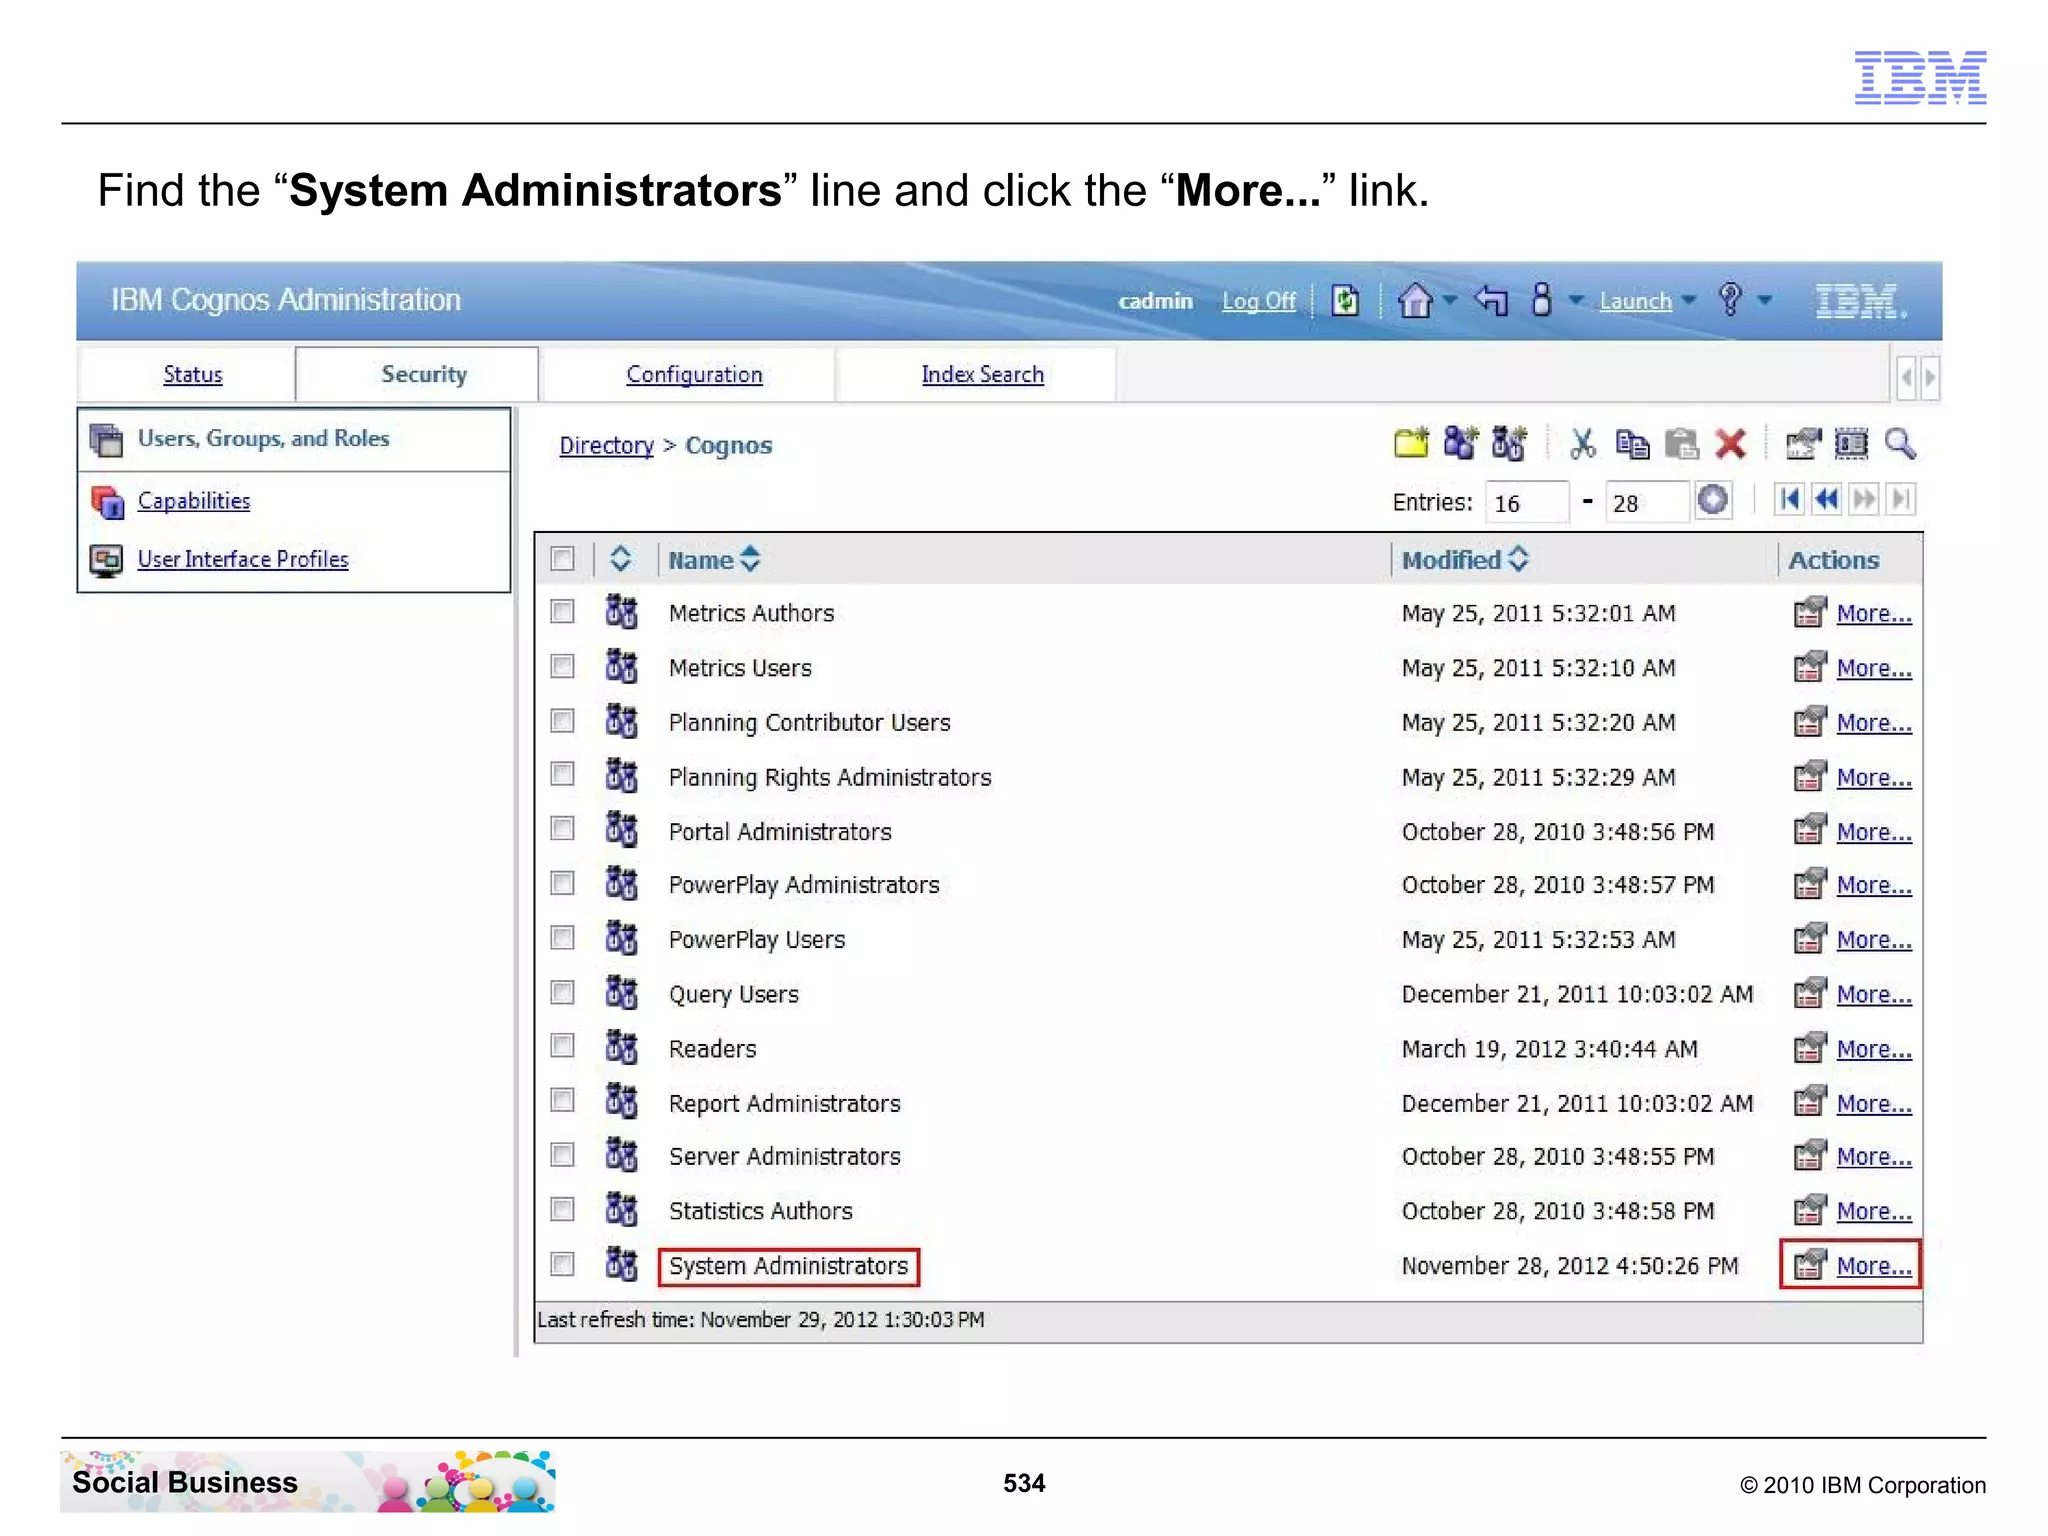
Task: Open the My Area dropdown arrow
Action: 1575,300
